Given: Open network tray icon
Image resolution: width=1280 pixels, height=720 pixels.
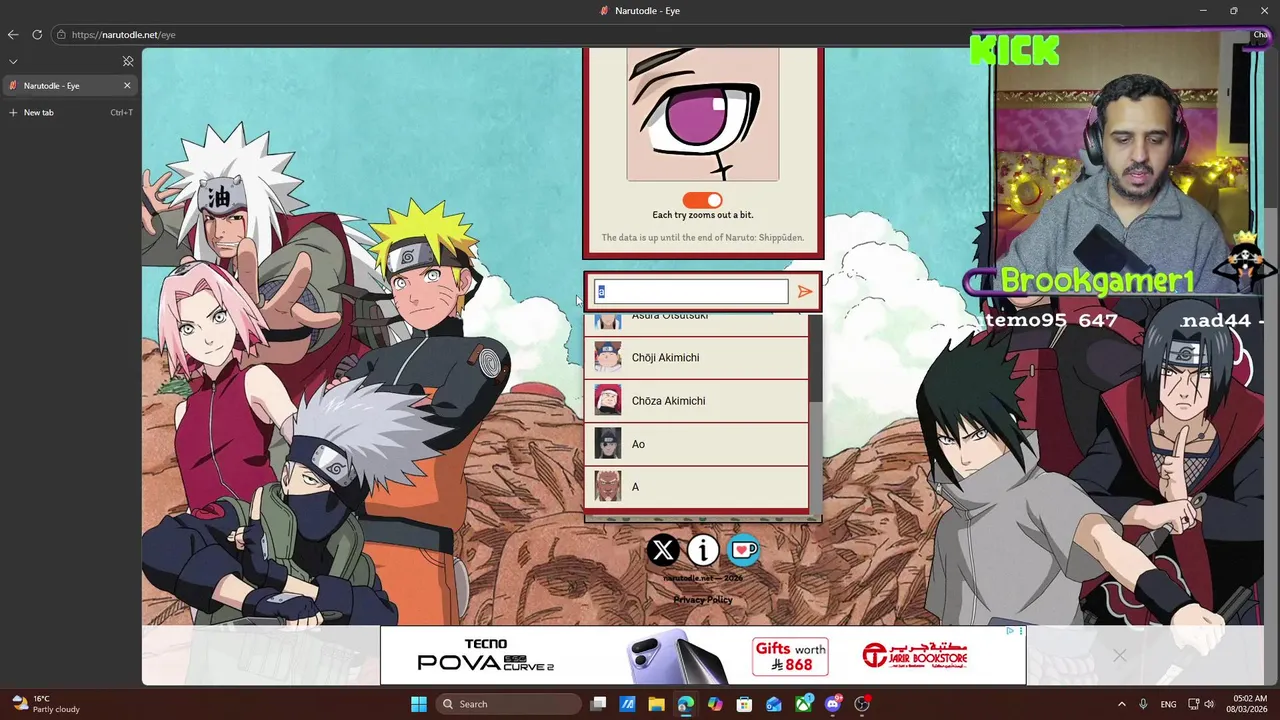Looking at the screenshot, I should 1194,704.
